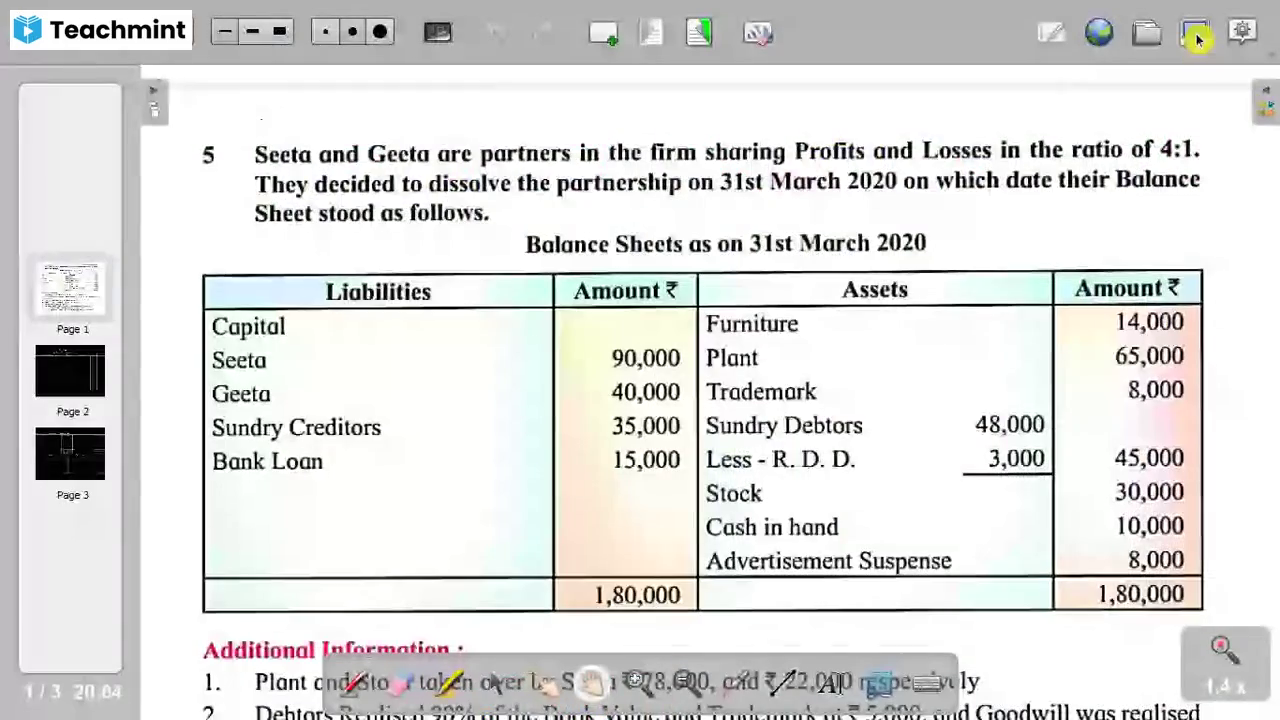Click the magnifier icon at bottom right

coord(1224,648)
